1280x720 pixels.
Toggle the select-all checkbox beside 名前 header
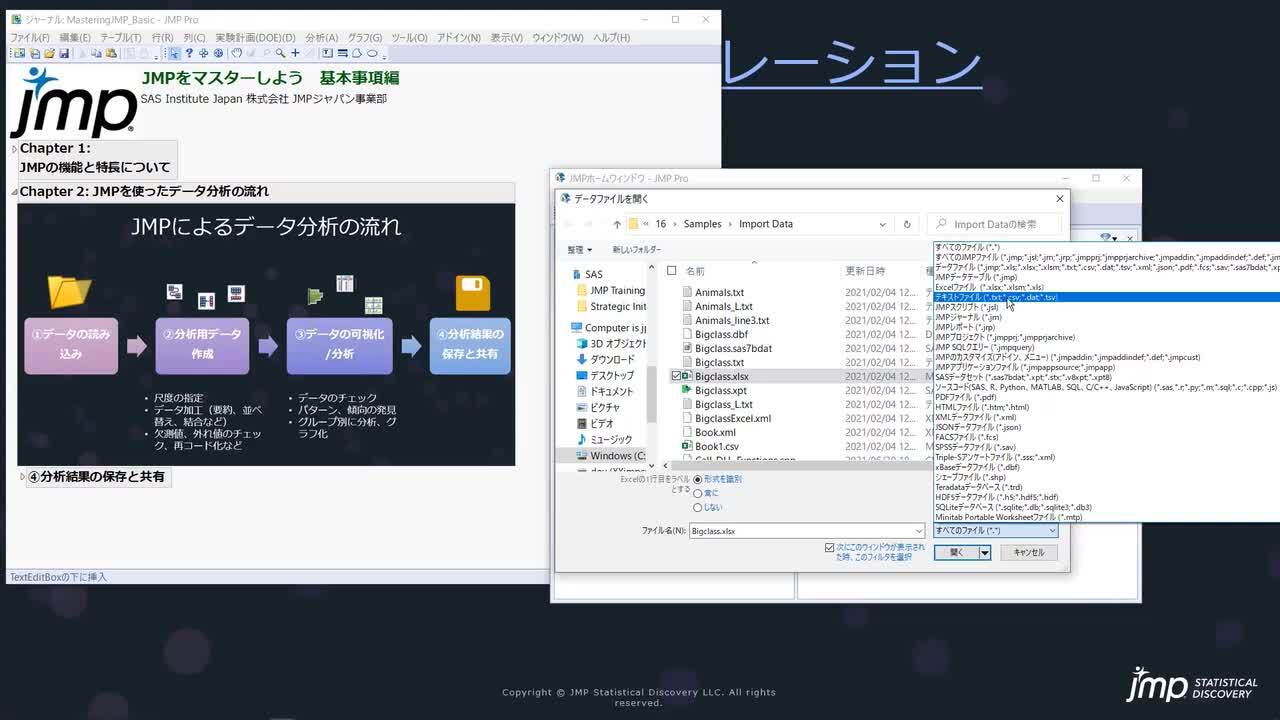pyautogui.click(x=672, y=271)
